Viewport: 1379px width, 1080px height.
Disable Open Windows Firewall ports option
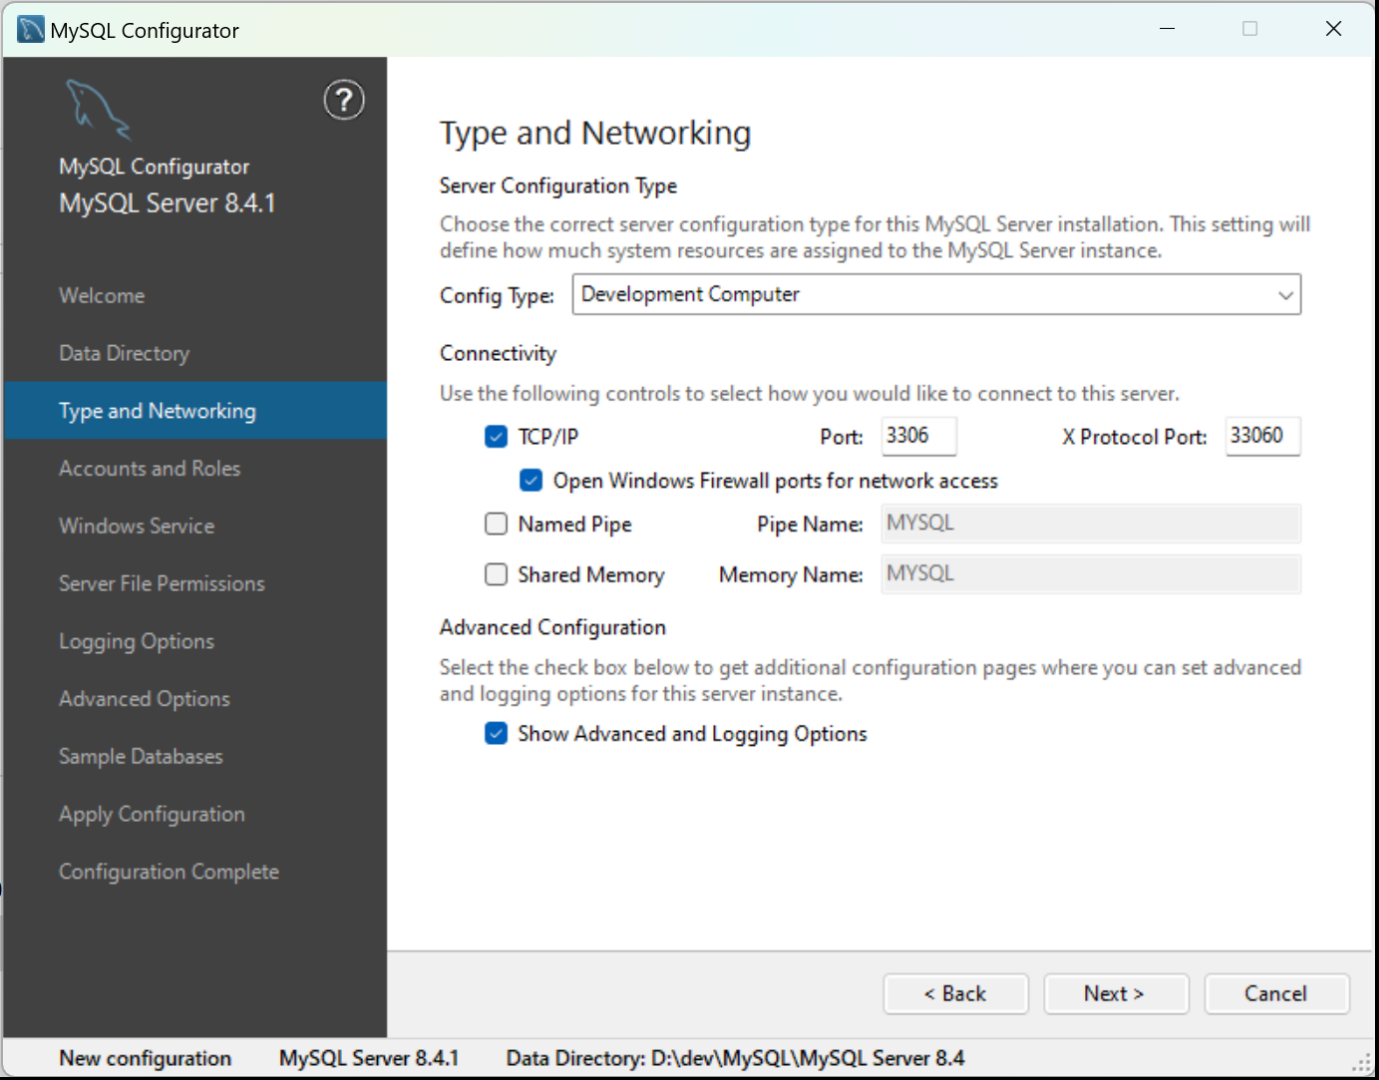(531, 481)
